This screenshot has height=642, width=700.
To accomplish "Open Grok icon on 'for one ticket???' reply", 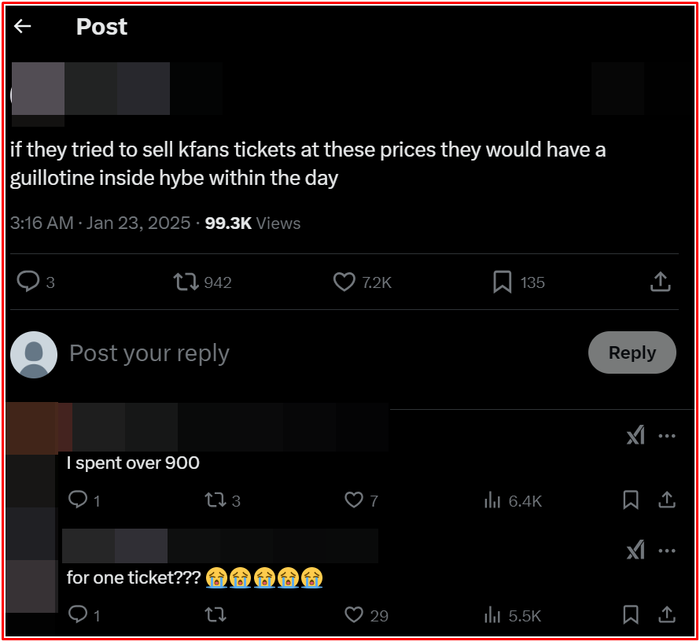I will click(635, 550).
